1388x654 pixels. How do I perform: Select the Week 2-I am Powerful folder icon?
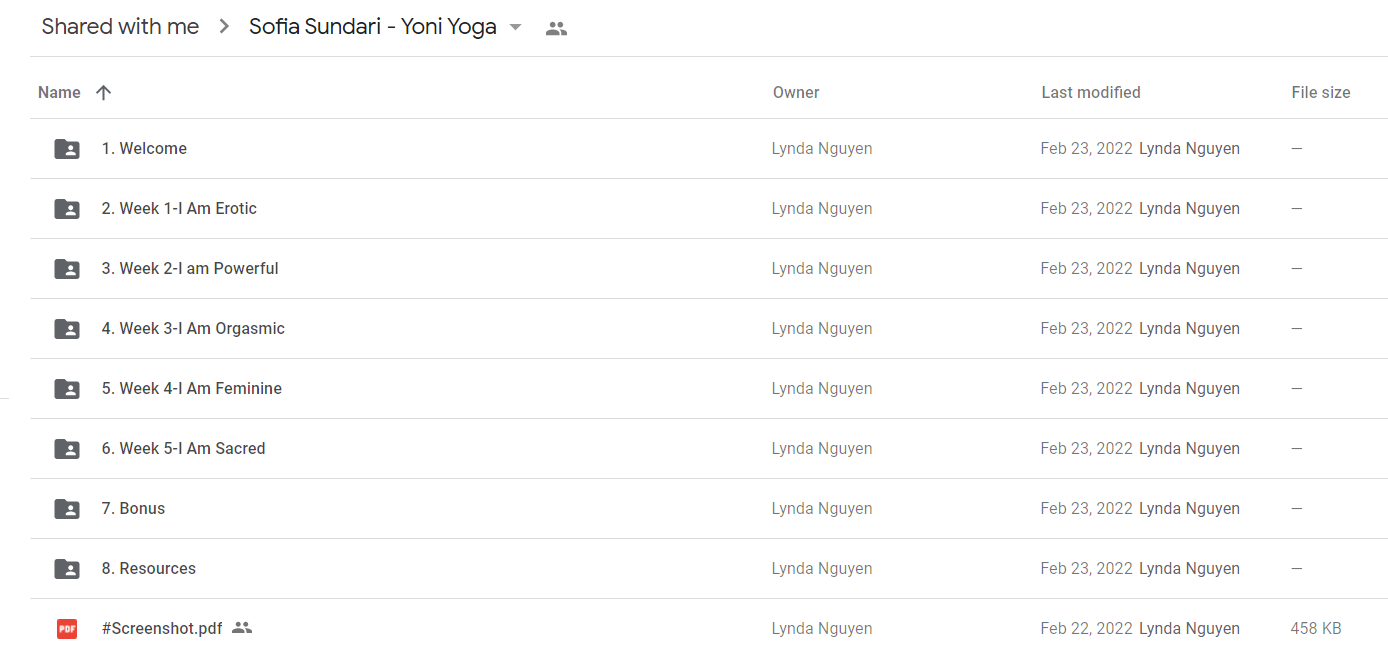tap(67, 269)
